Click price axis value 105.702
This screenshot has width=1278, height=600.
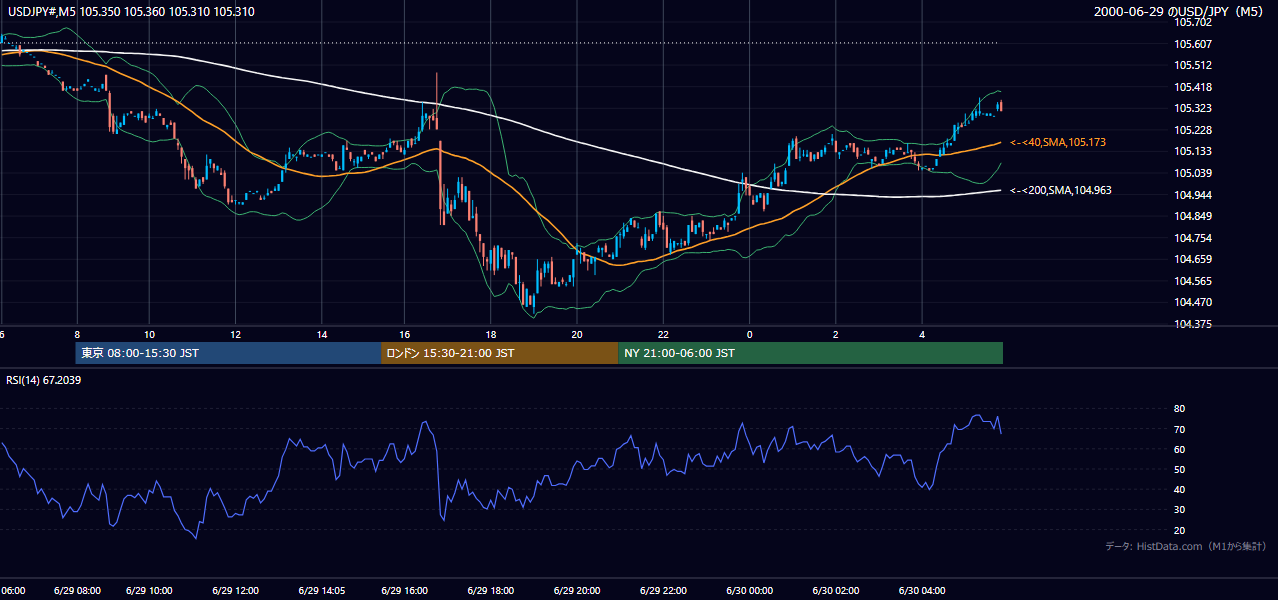tap(1192, 22)
